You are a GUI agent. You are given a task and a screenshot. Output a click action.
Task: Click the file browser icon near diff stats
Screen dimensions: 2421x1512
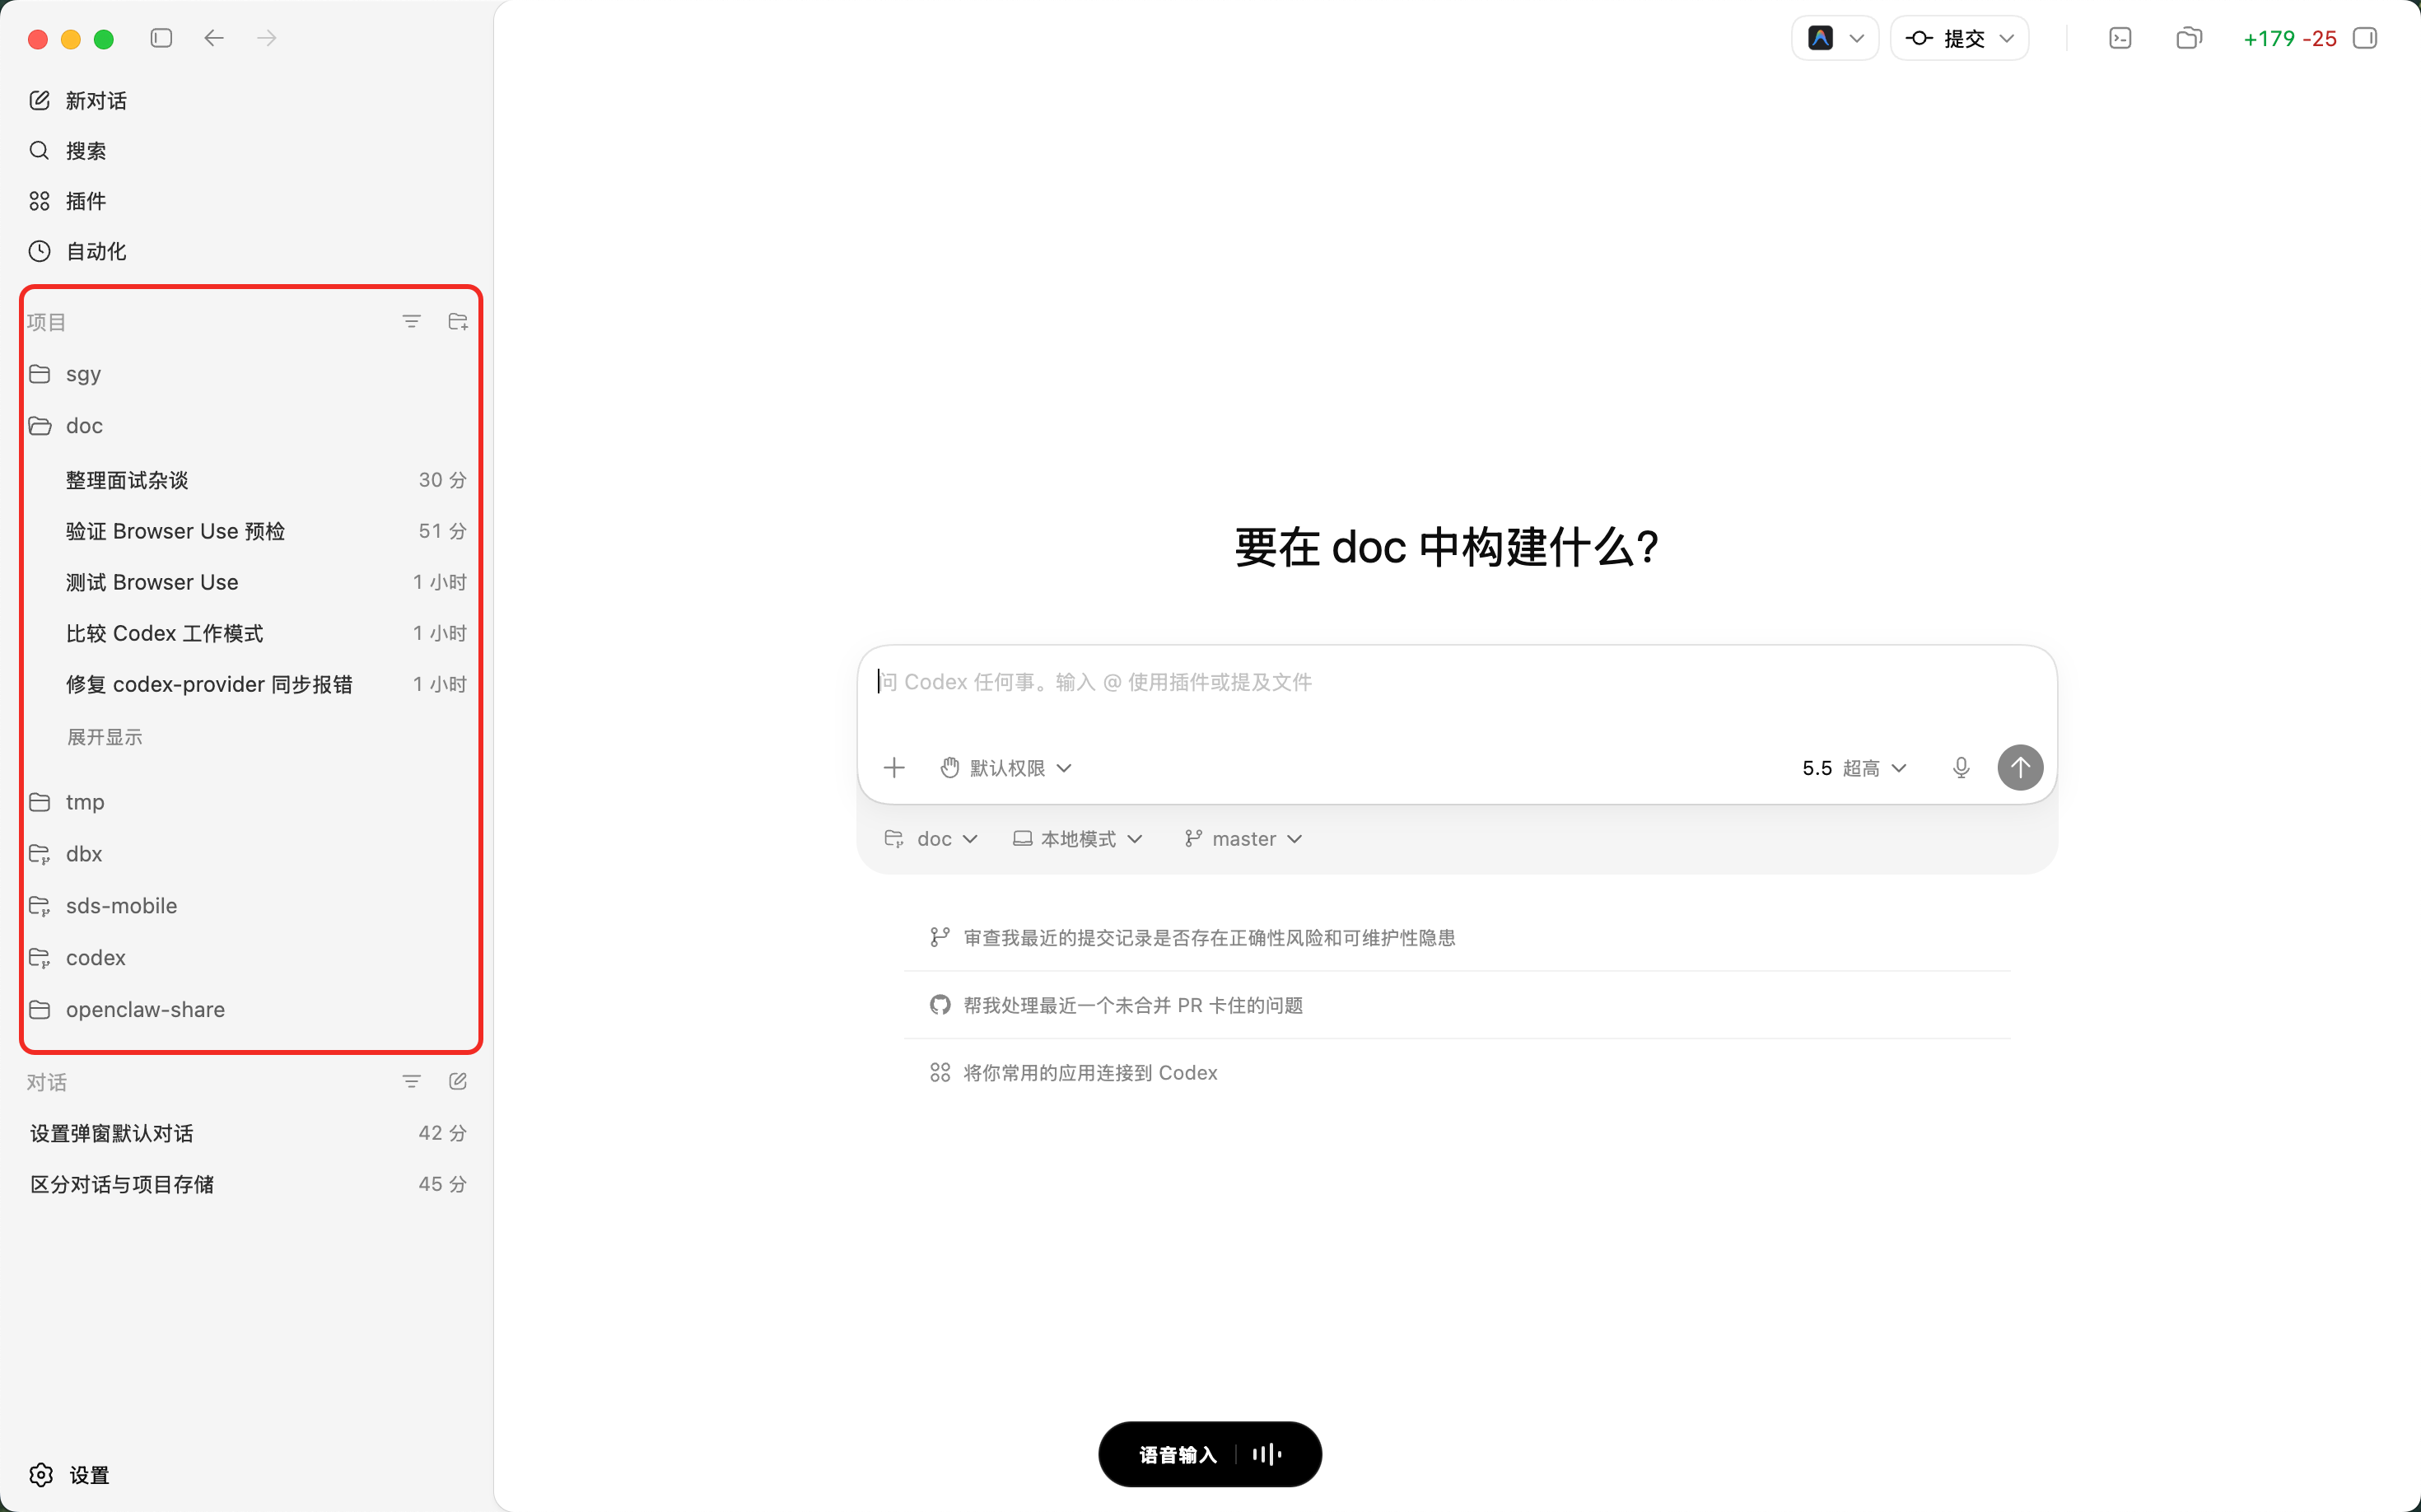[2189, 38]
